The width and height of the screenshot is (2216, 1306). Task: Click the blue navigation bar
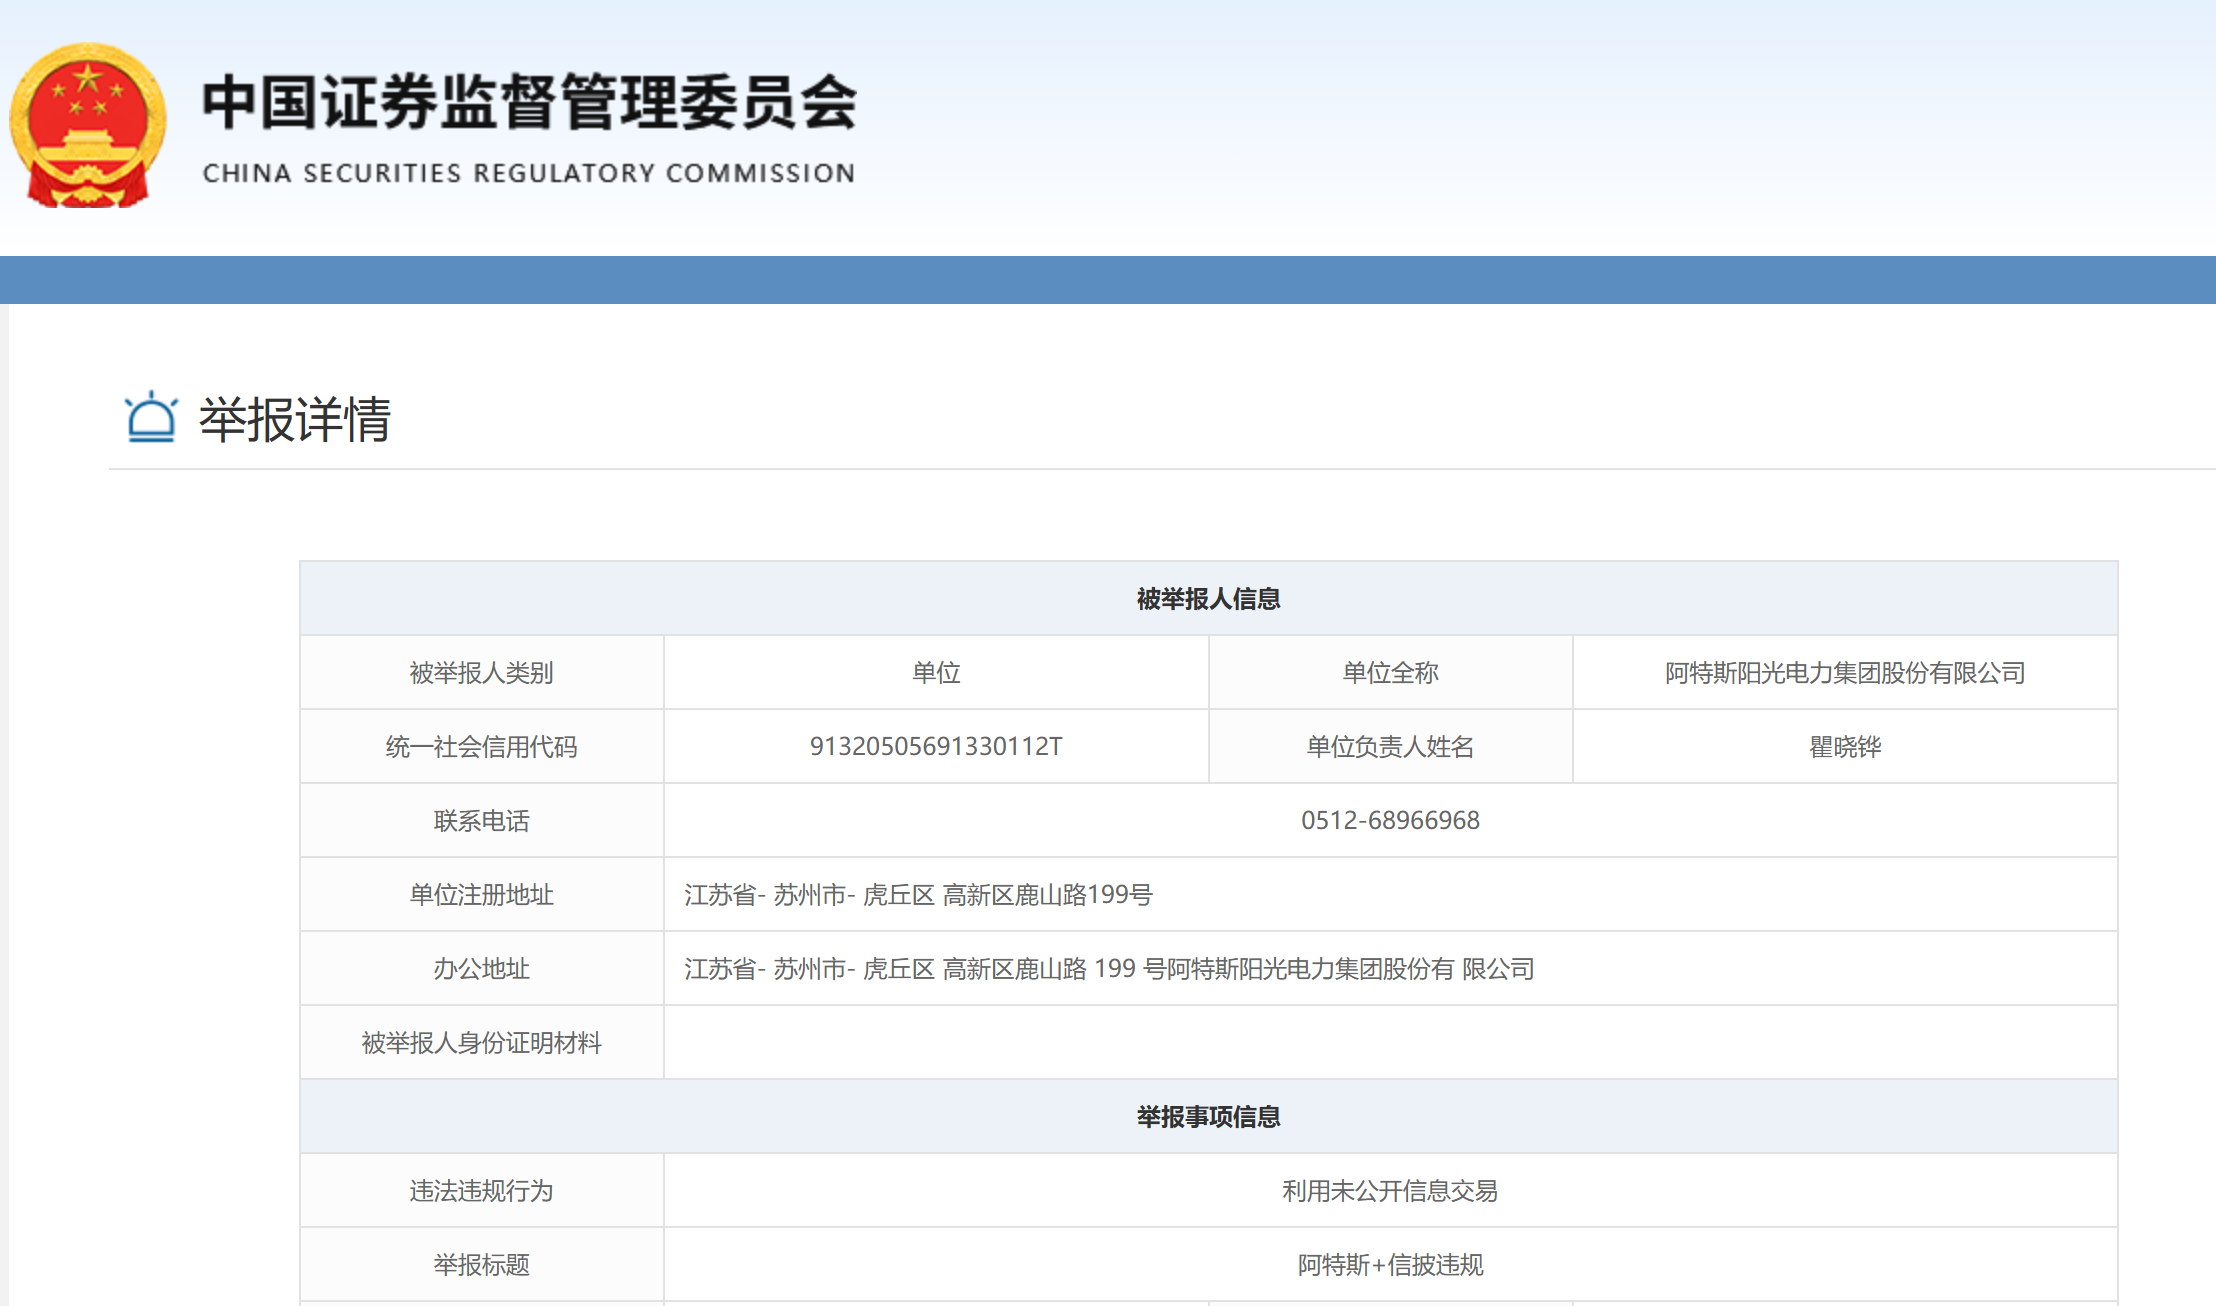pyautogui.click(x=1108, y=280)
